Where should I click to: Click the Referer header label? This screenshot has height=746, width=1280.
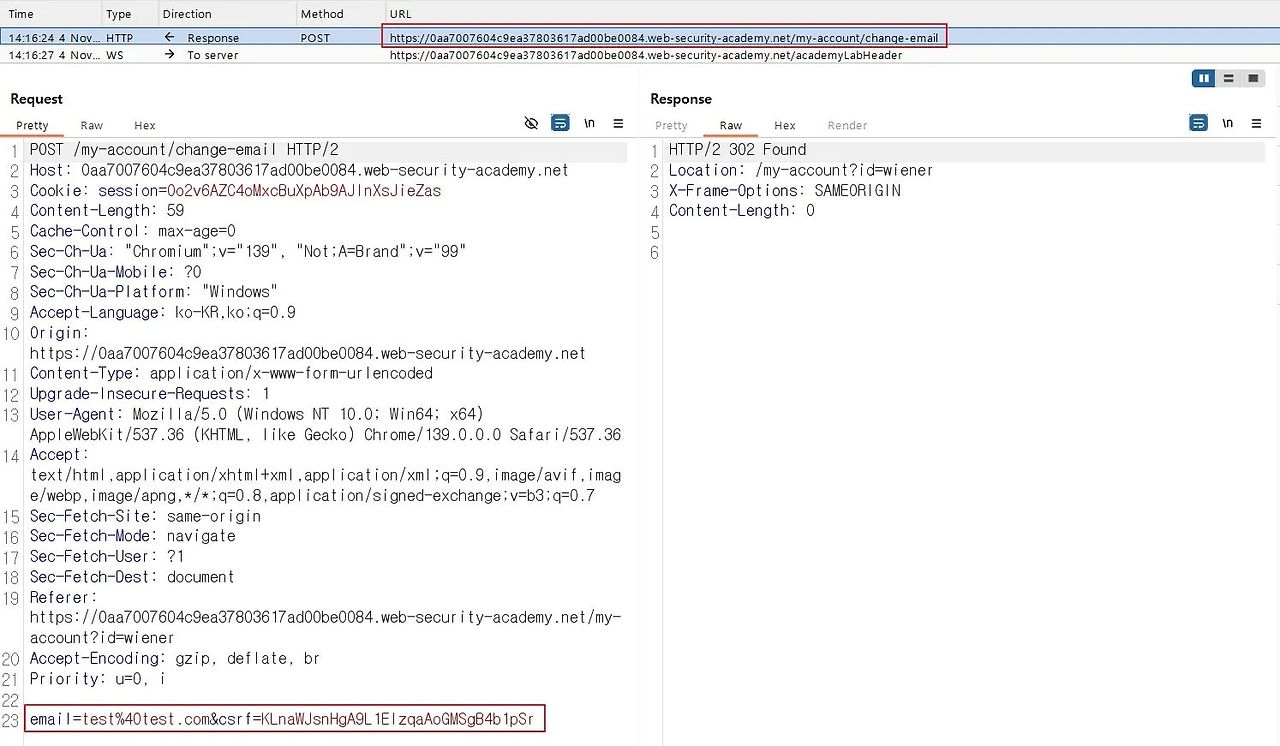click(64, 597)
